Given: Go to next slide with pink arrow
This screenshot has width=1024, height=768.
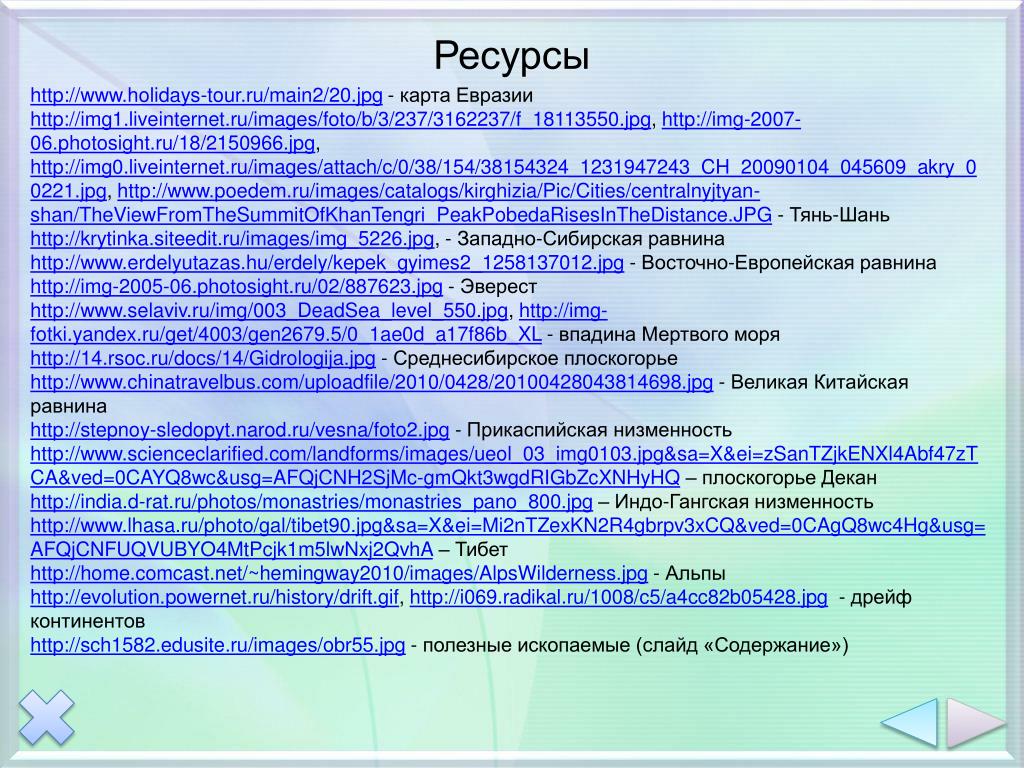Looking at the screenshot, I should click(x=976, y=722).
